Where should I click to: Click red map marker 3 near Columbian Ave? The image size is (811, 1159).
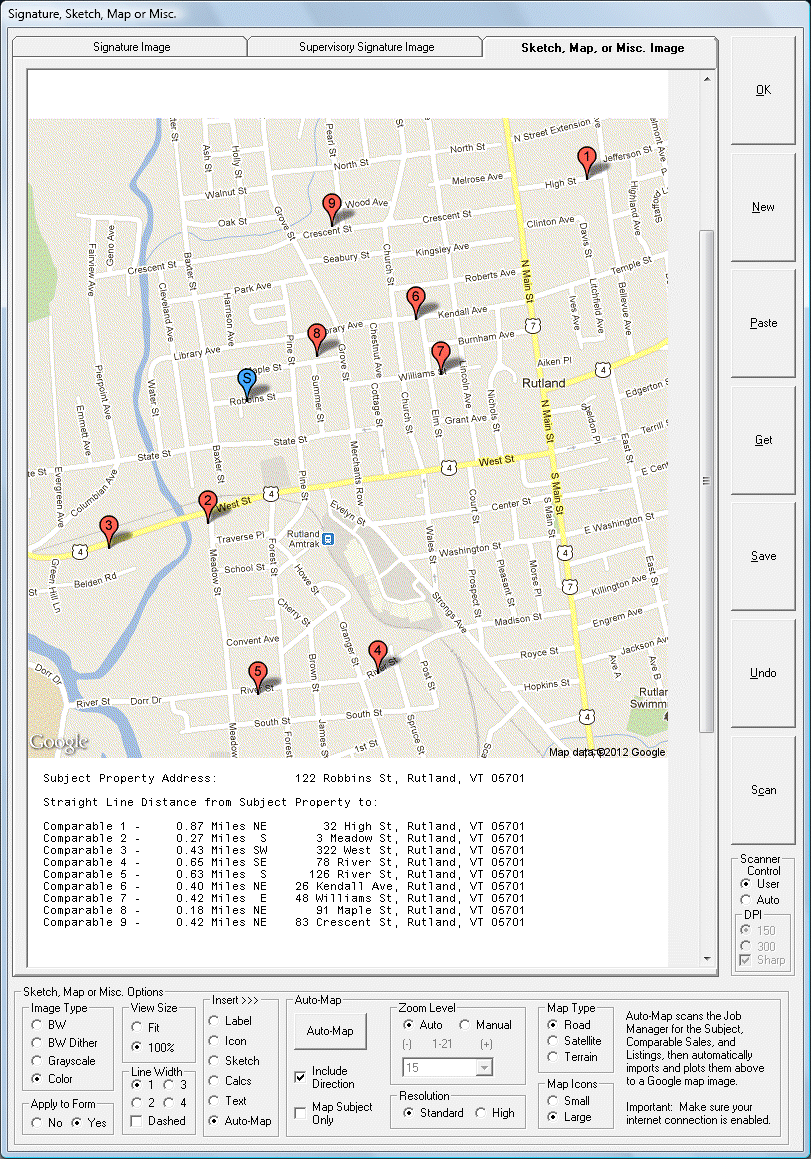[109, 531]
